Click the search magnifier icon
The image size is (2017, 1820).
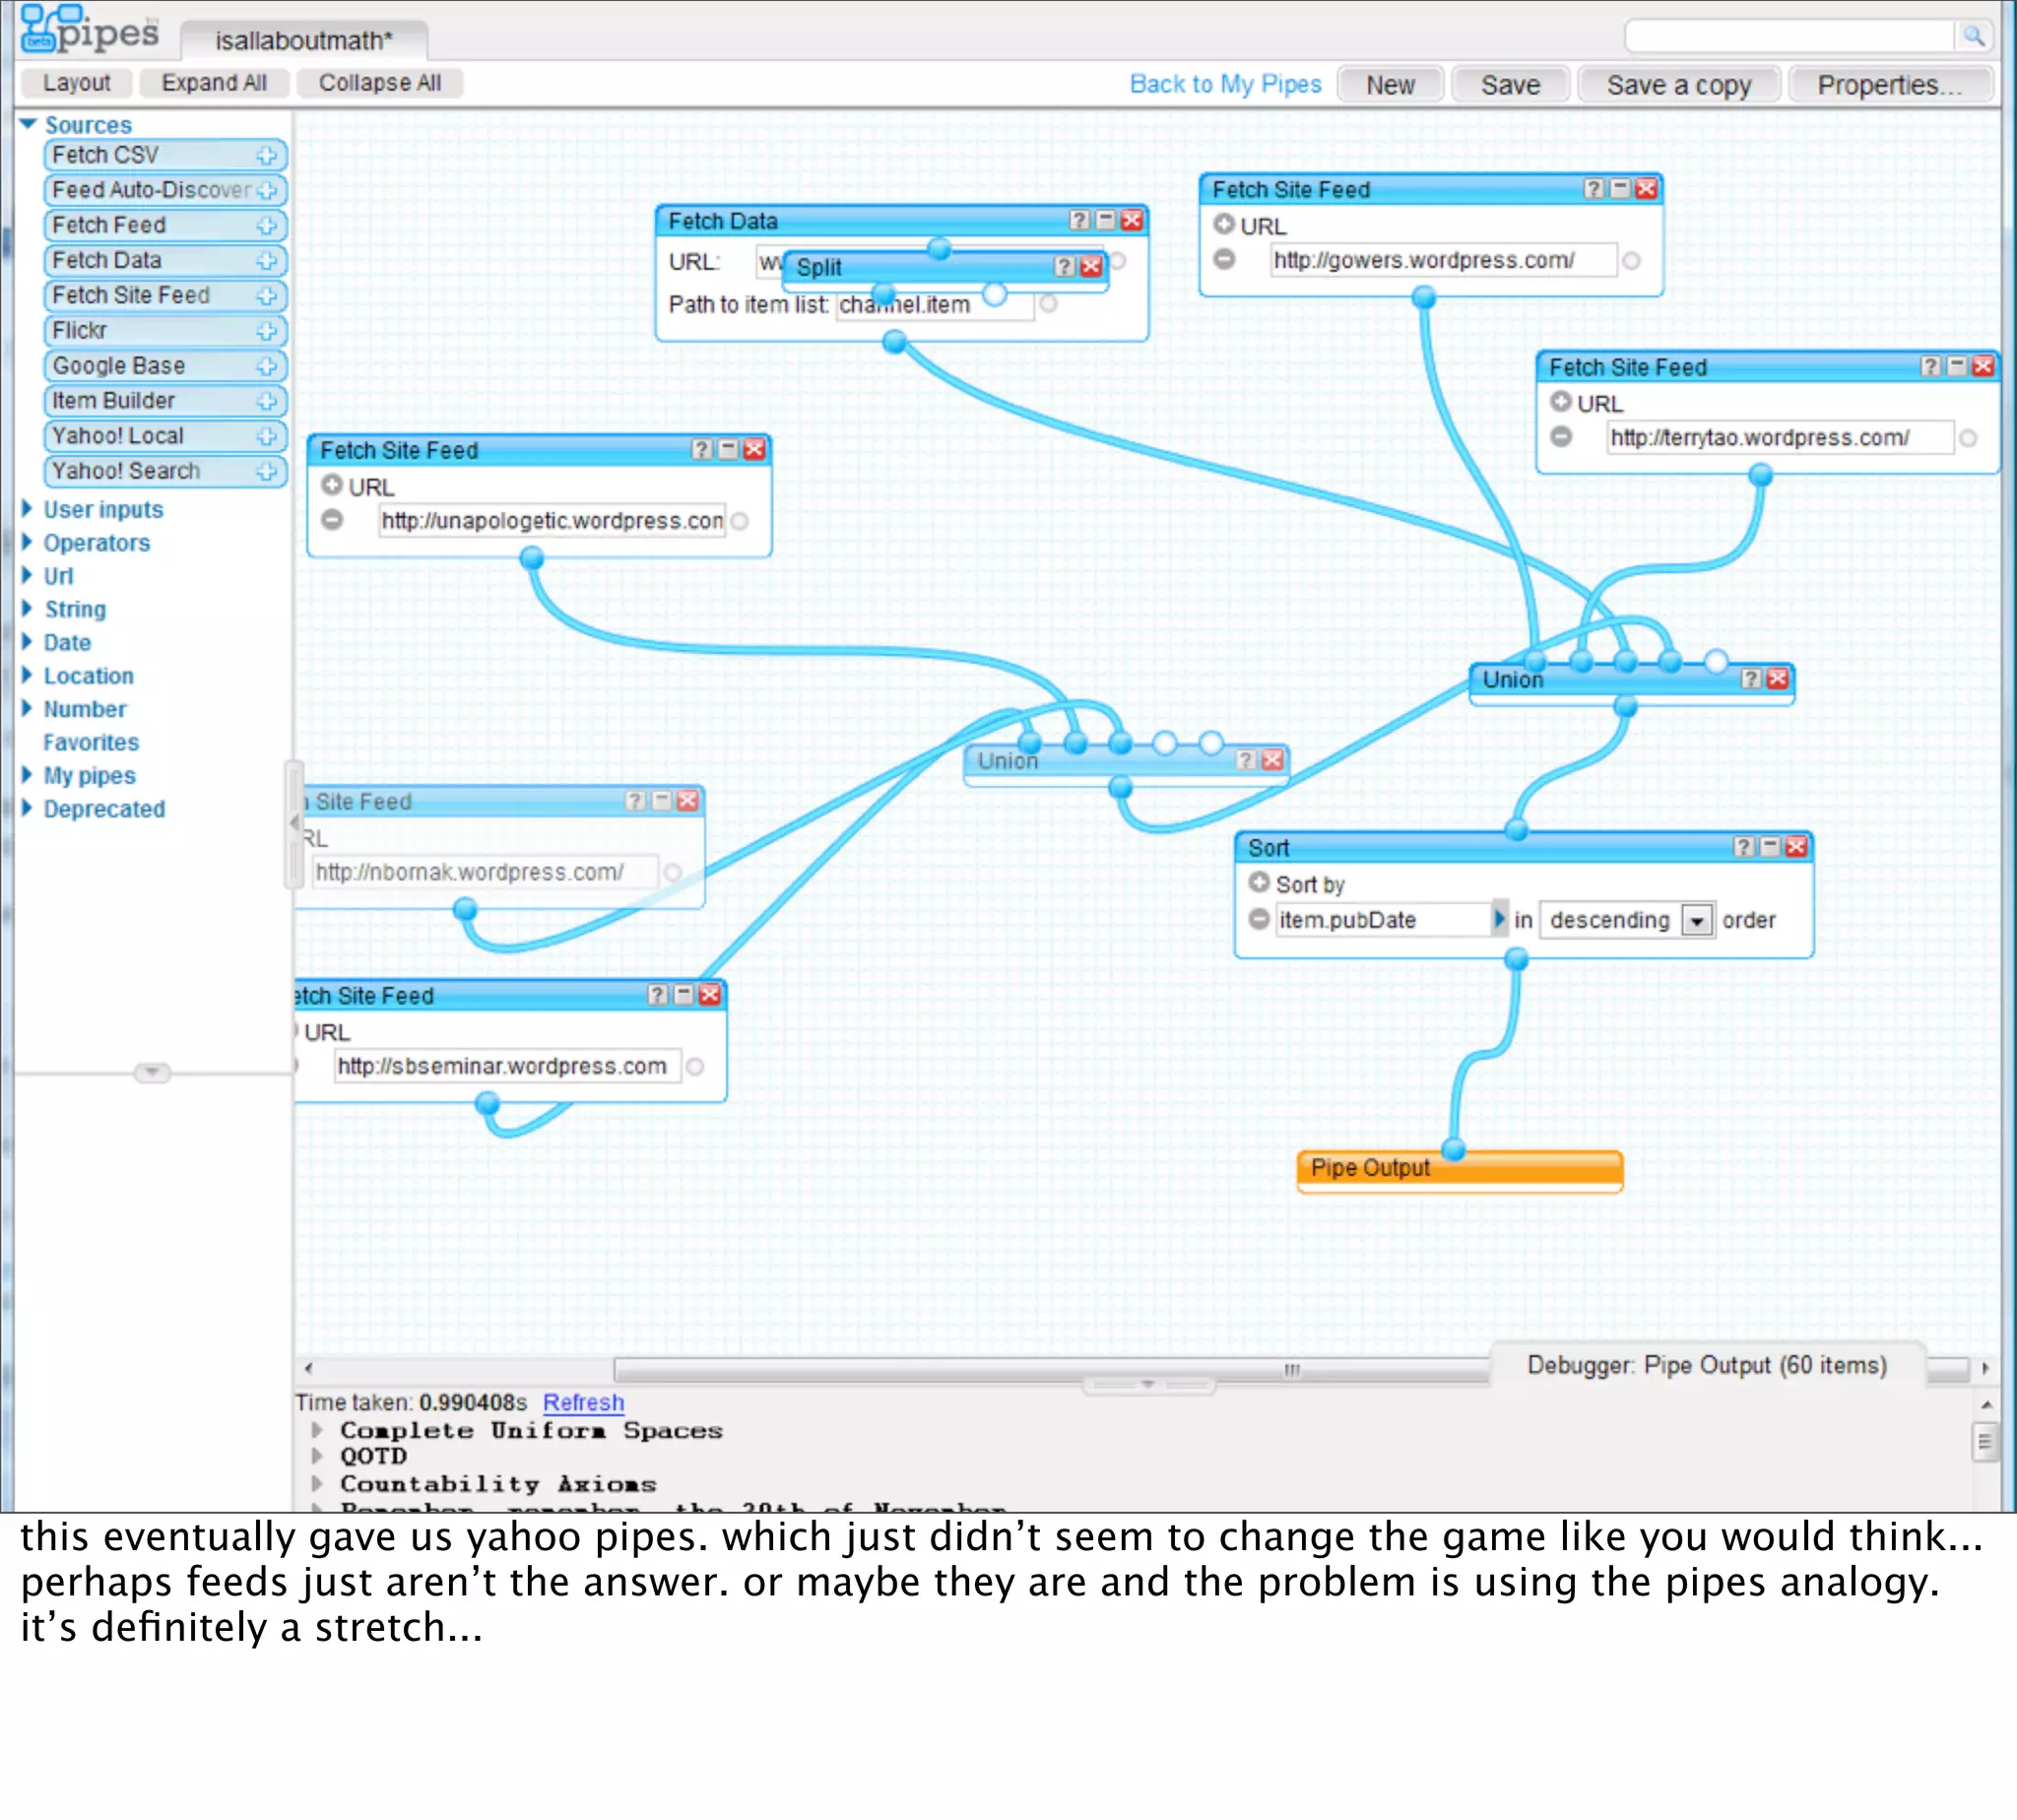coord(1973,37)
